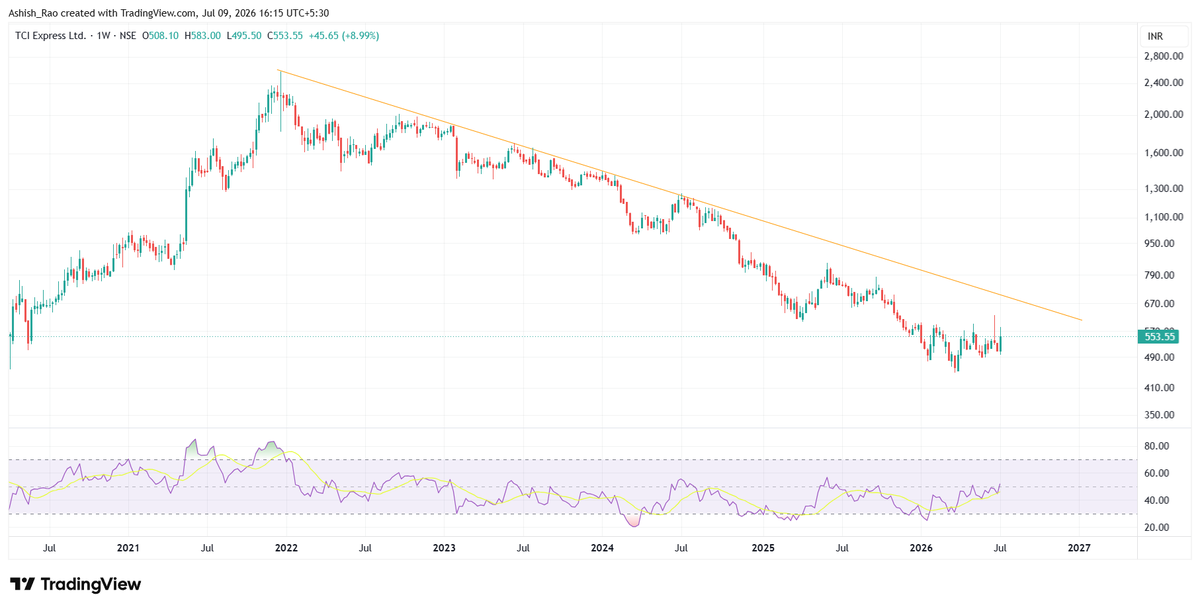Screen dimensions: 1200x609
Task: Select the high value H583.00
Action: (x=202, y=36)
